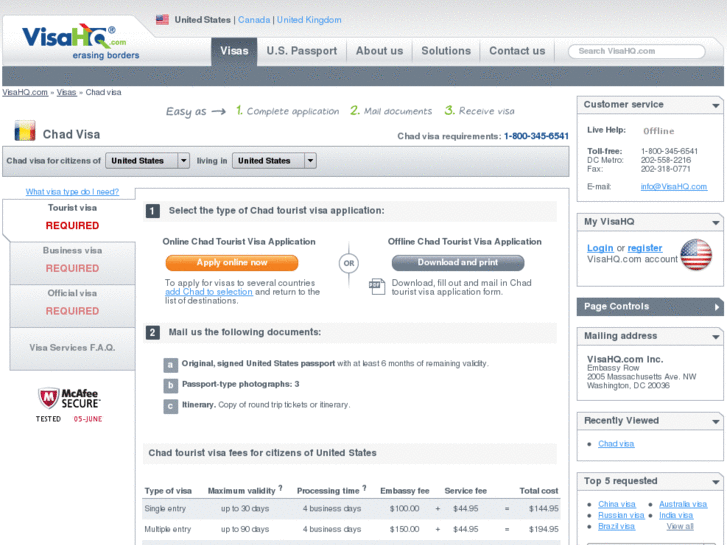Viewport: 727px width, 545px height.
Task: Open the China visa link
Action: pyautogui.click(x=617, y=504)
